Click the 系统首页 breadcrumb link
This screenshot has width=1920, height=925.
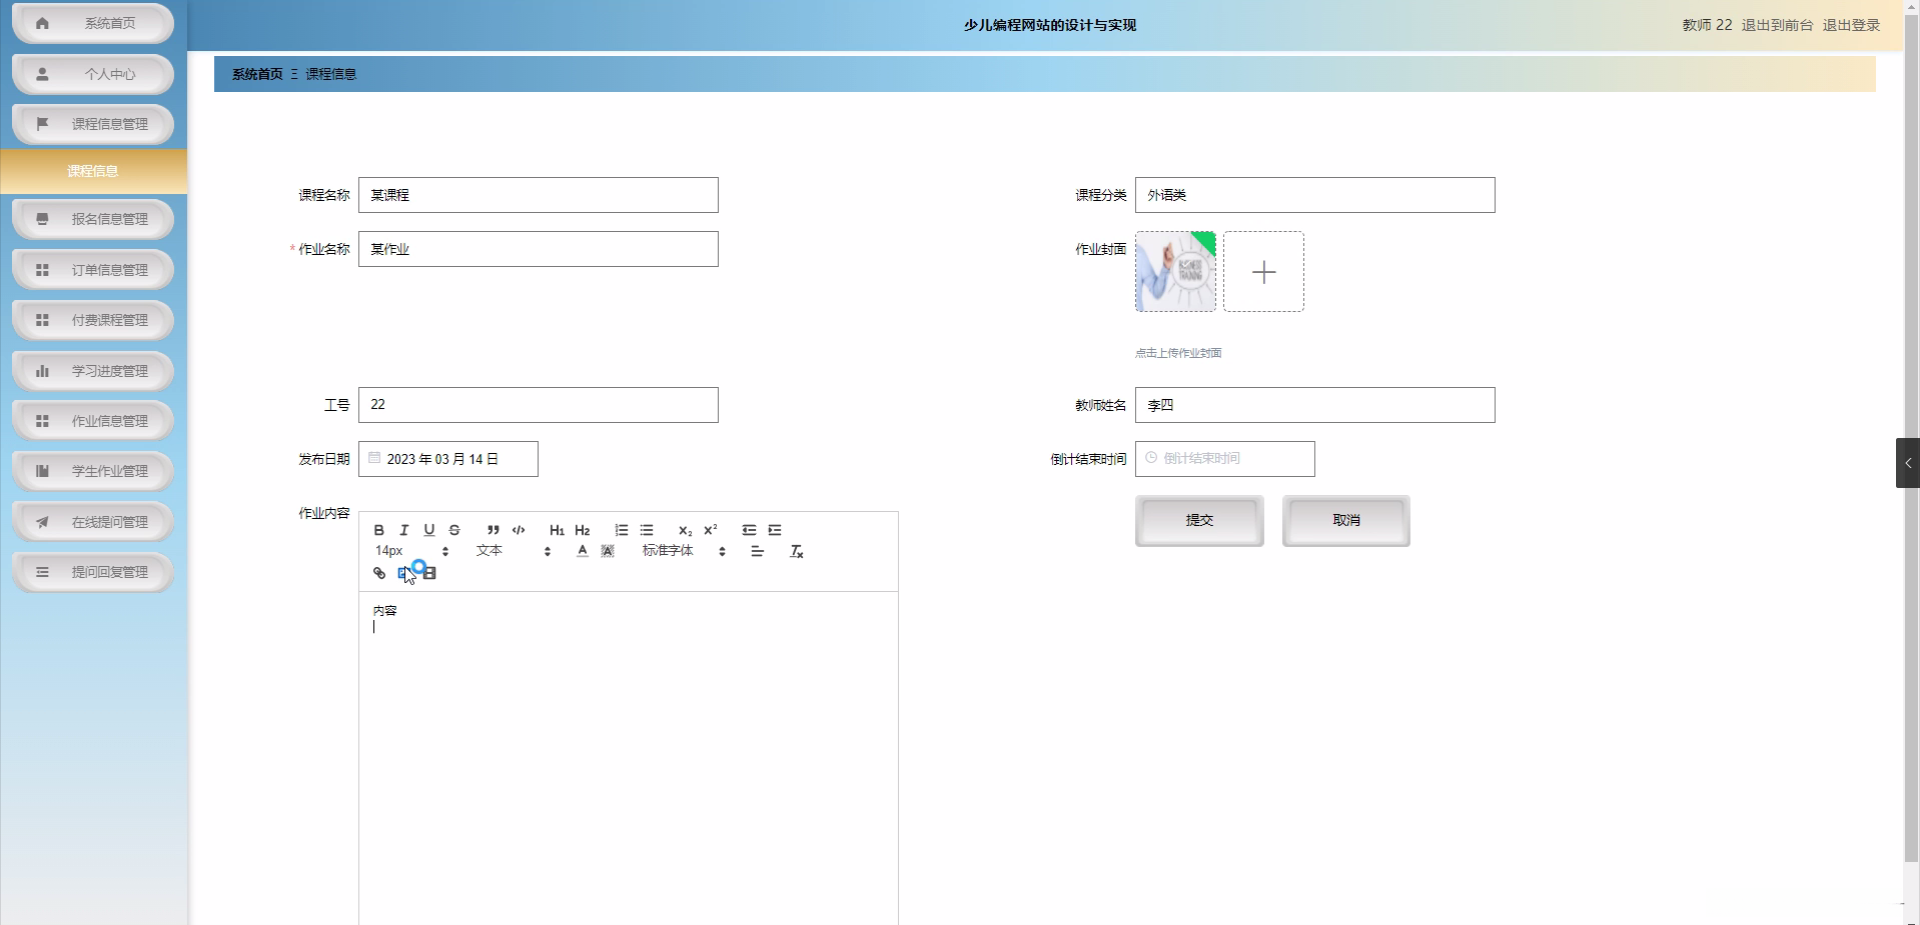tap(257, 74)
